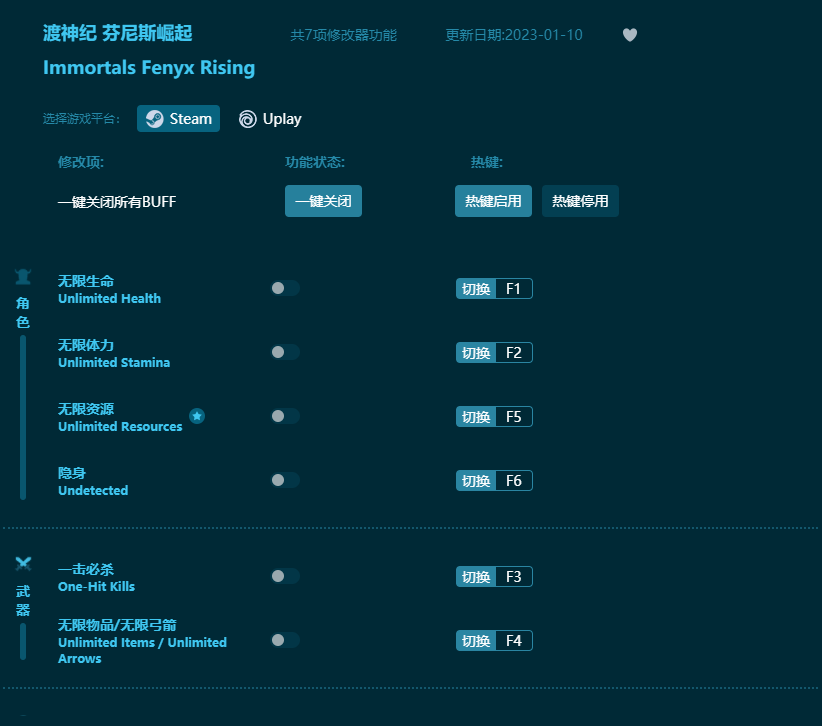Image resolution: width=822 pixels, height=726 pixels.
Task: Click the 共7项修改器功能 text
Action: tap(343, 35)
